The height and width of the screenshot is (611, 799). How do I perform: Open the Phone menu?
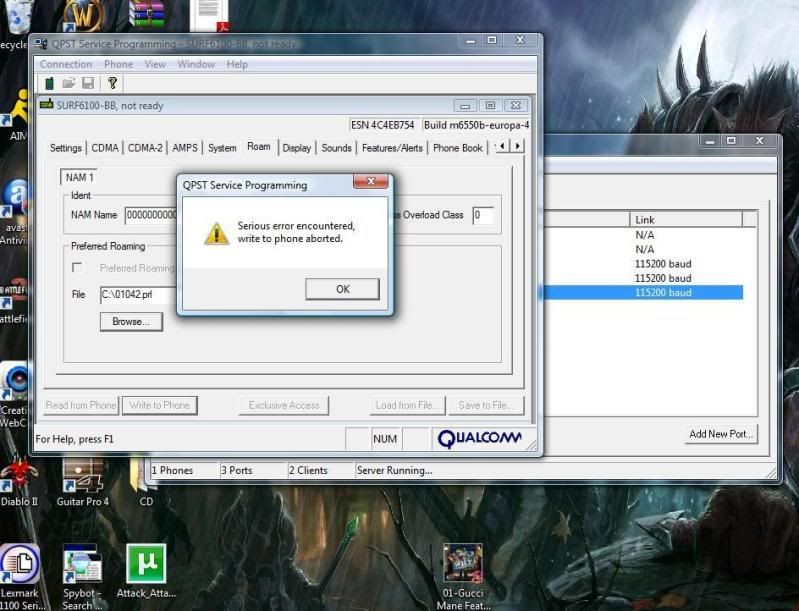(x=118, y=64)
